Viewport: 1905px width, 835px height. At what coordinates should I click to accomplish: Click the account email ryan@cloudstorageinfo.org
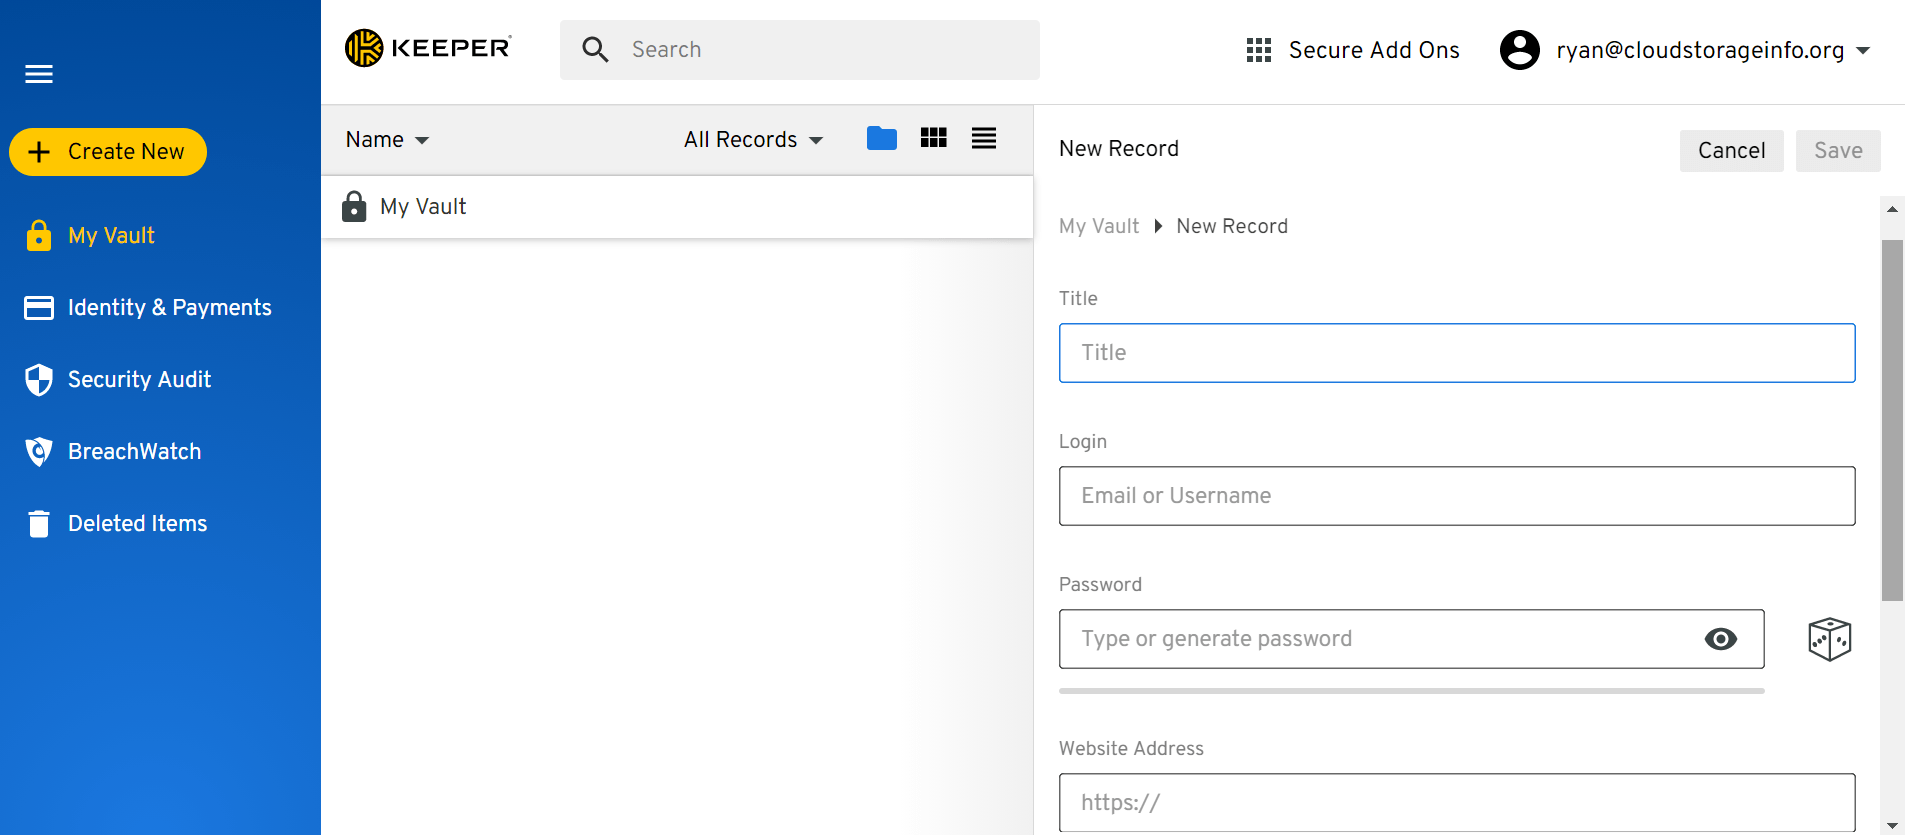pyautogui.click(x=1700, y=50)
